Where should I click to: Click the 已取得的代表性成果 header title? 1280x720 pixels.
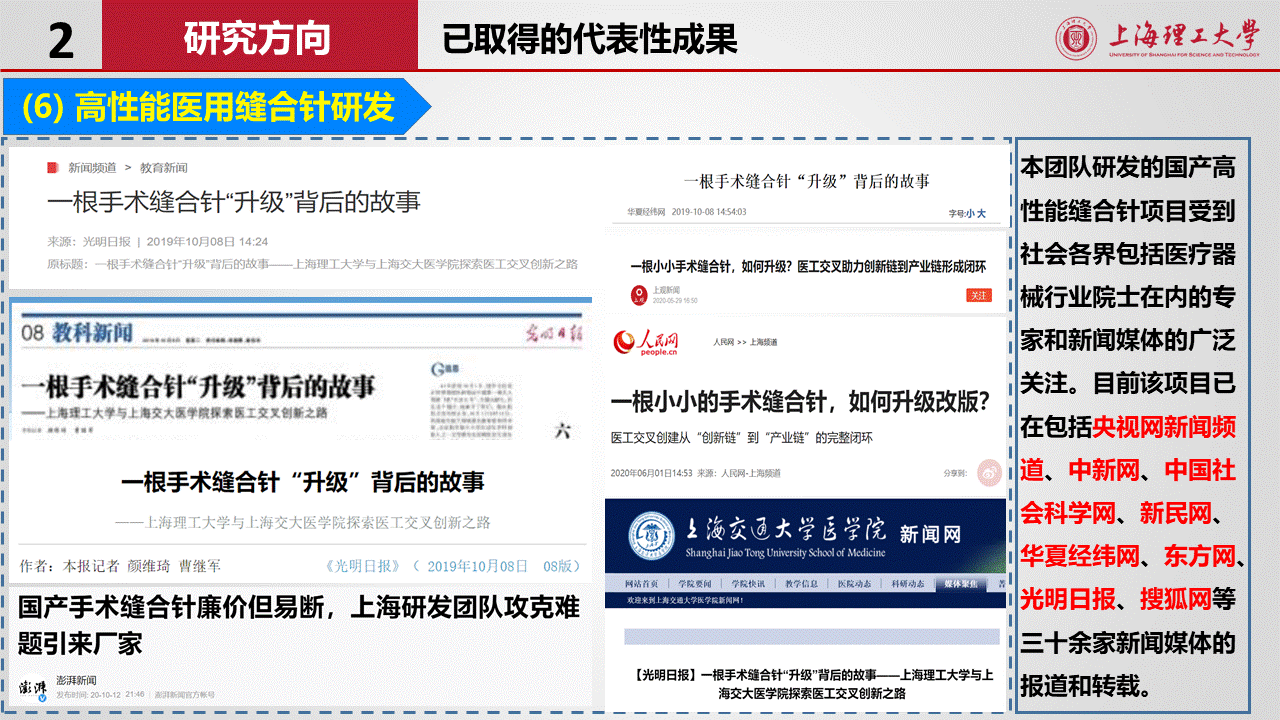(x=590, y=38)
